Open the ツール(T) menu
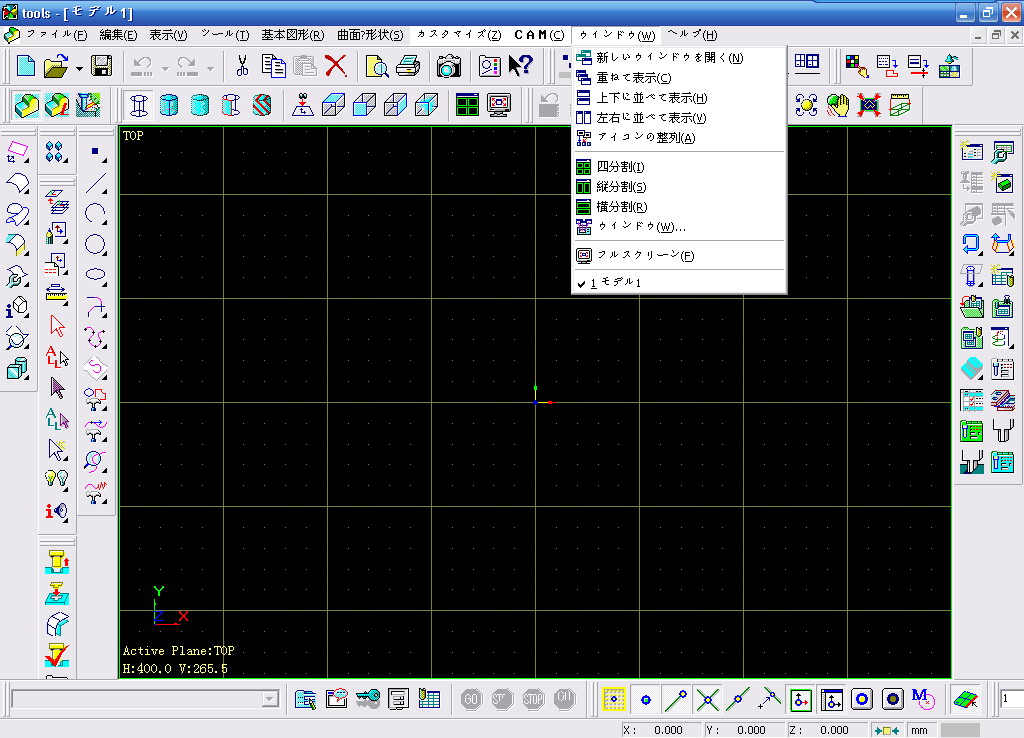1024x738 pixels. 225,35
